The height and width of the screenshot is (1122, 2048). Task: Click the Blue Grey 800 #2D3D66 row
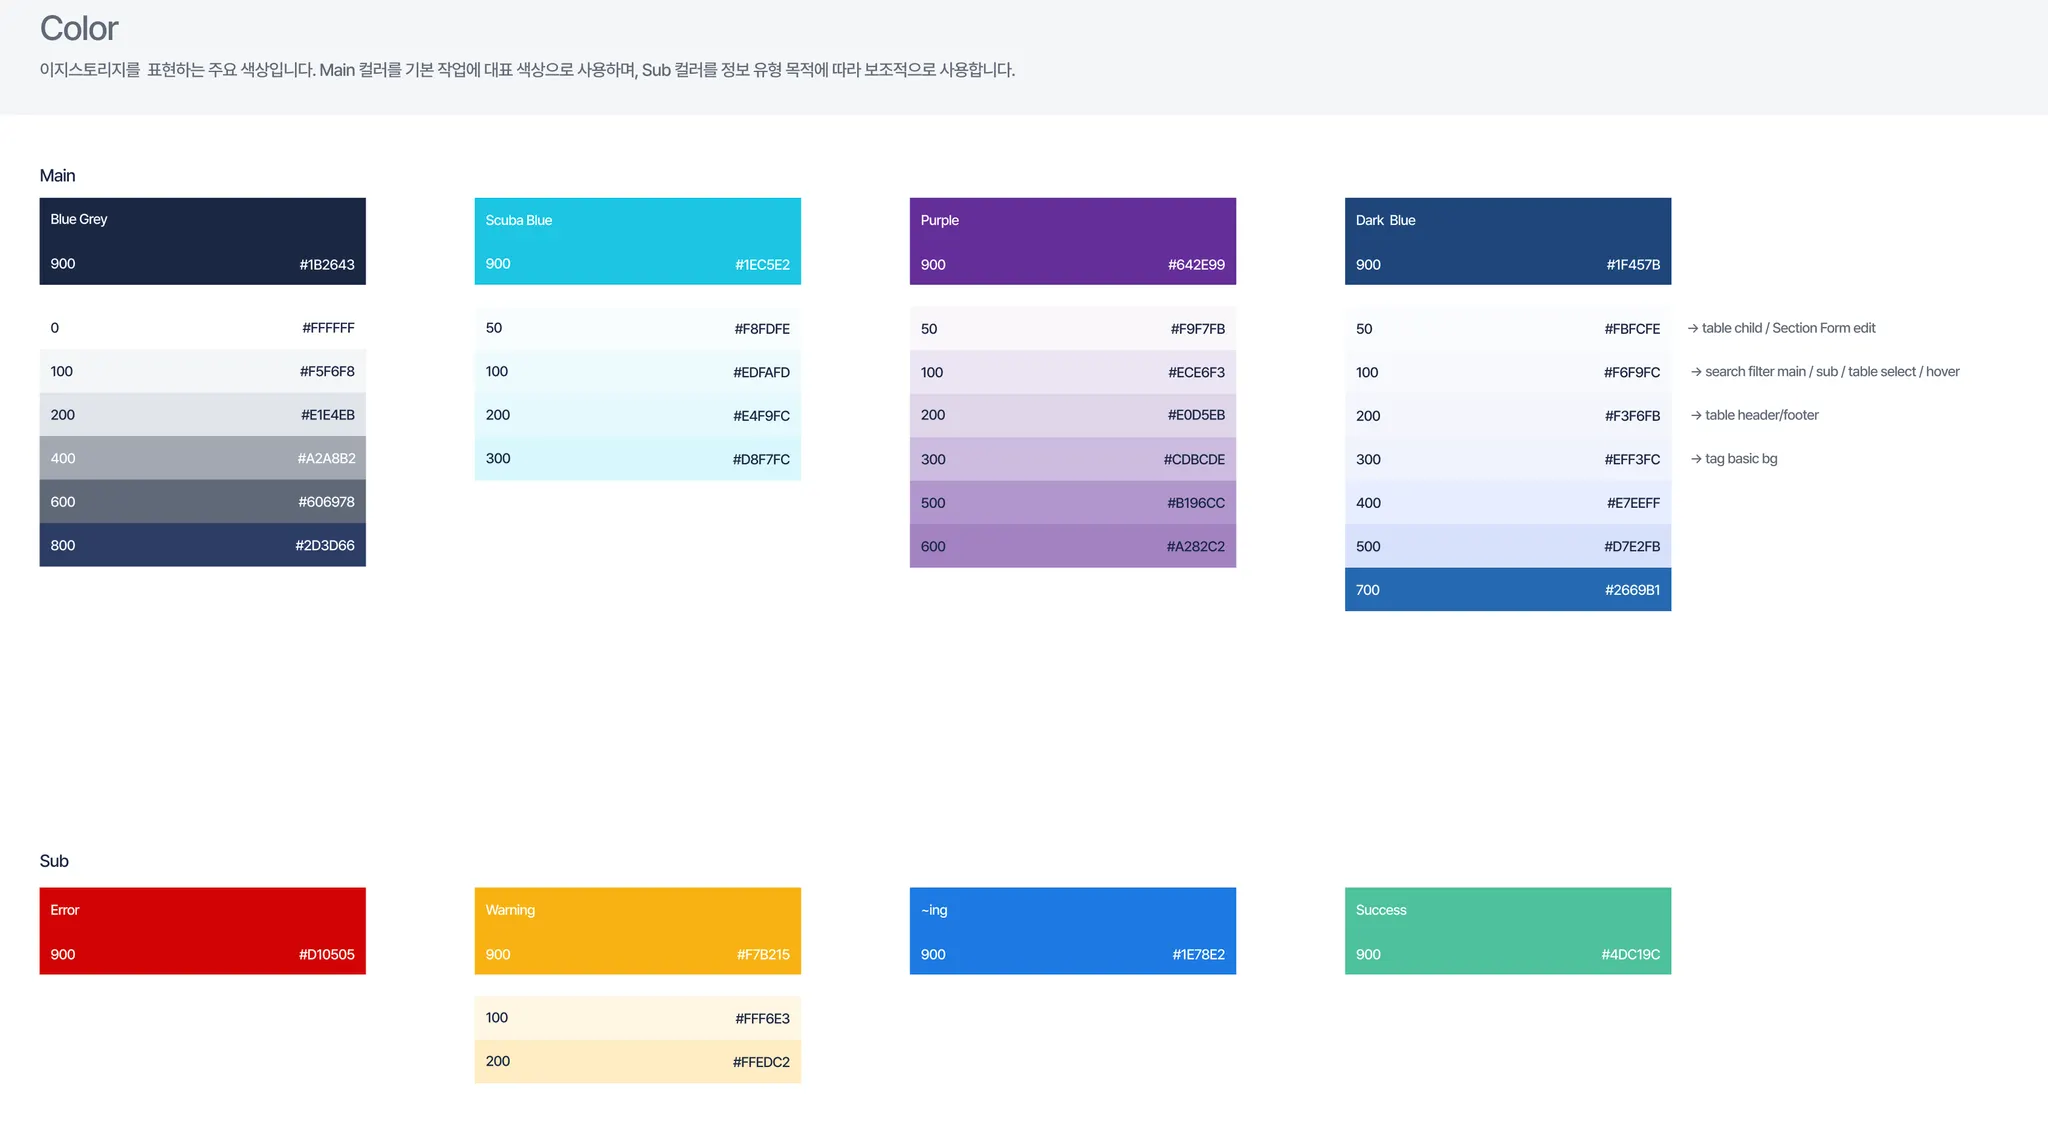pyautogui.click(x=202, y=545)
